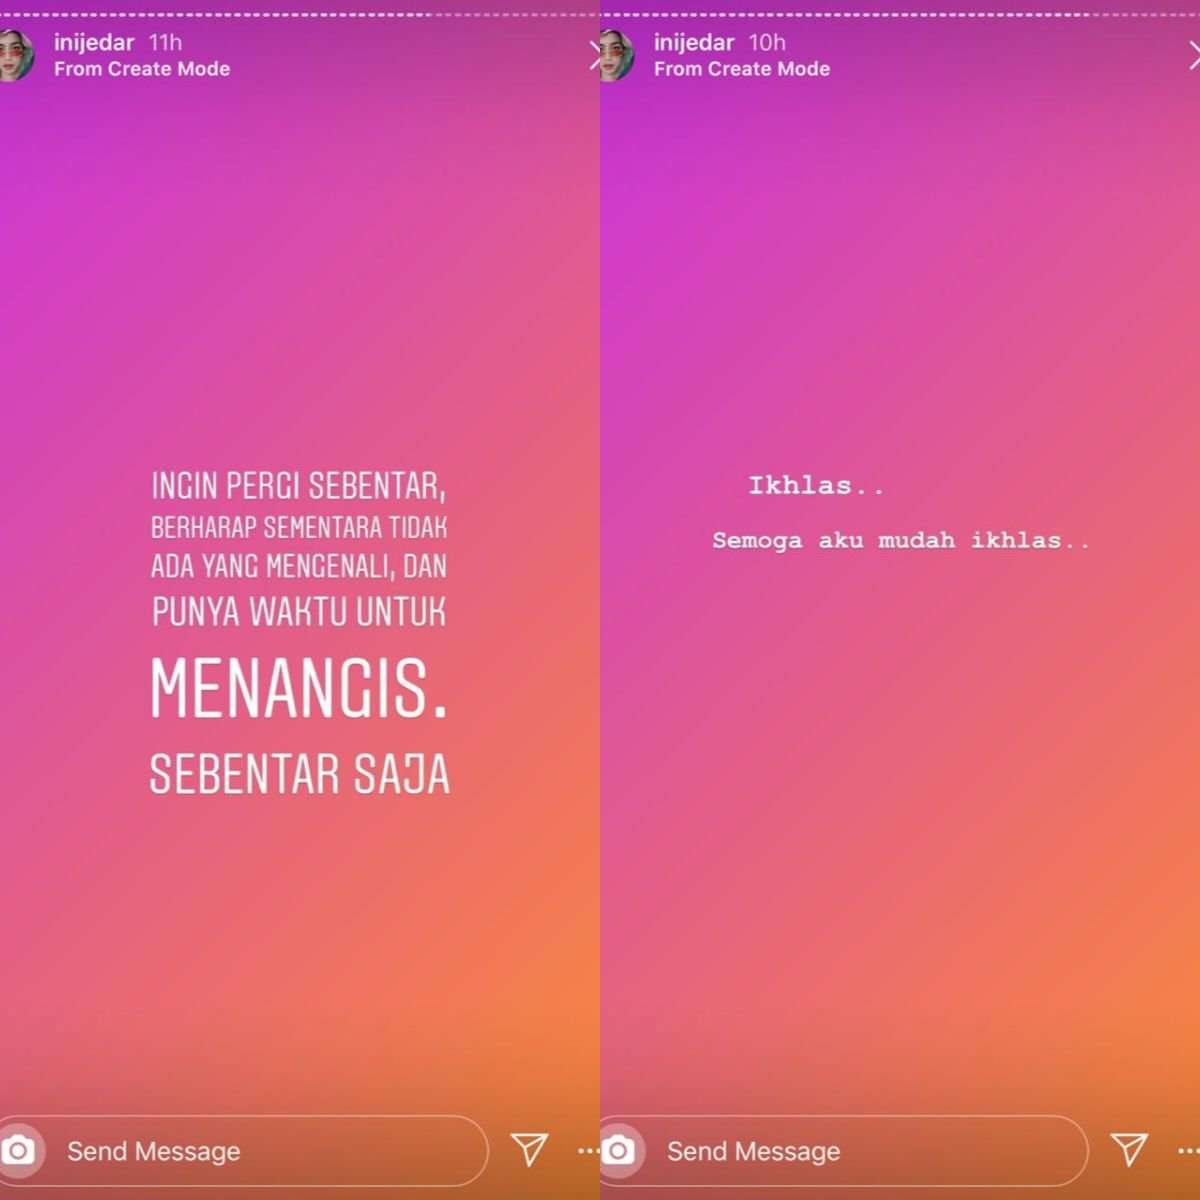Tap From Create Mode label on left story

pyautogui.click(x=142, y=69)
